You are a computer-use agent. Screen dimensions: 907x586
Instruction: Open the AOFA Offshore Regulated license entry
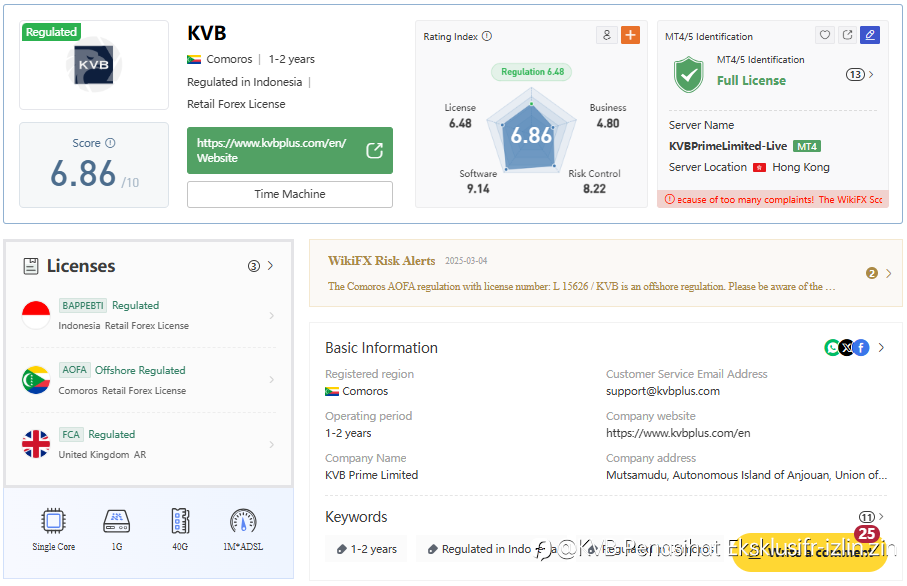(149, 380)
